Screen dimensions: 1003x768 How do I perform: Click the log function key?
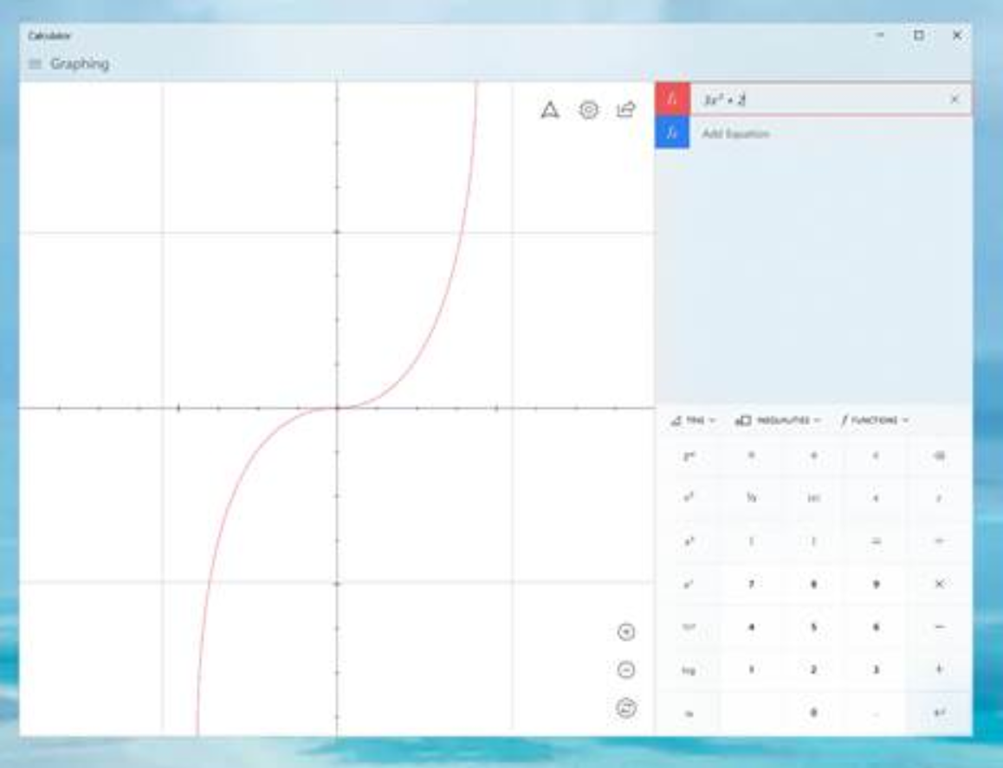(x=688, y=670)
